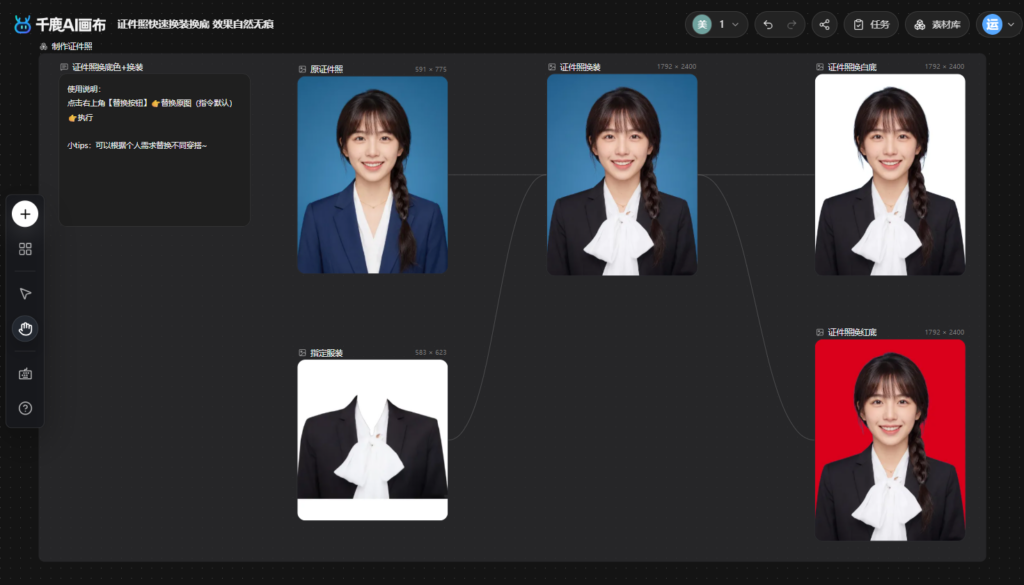Open the 任务 tasks button

[x=871, y=25]
